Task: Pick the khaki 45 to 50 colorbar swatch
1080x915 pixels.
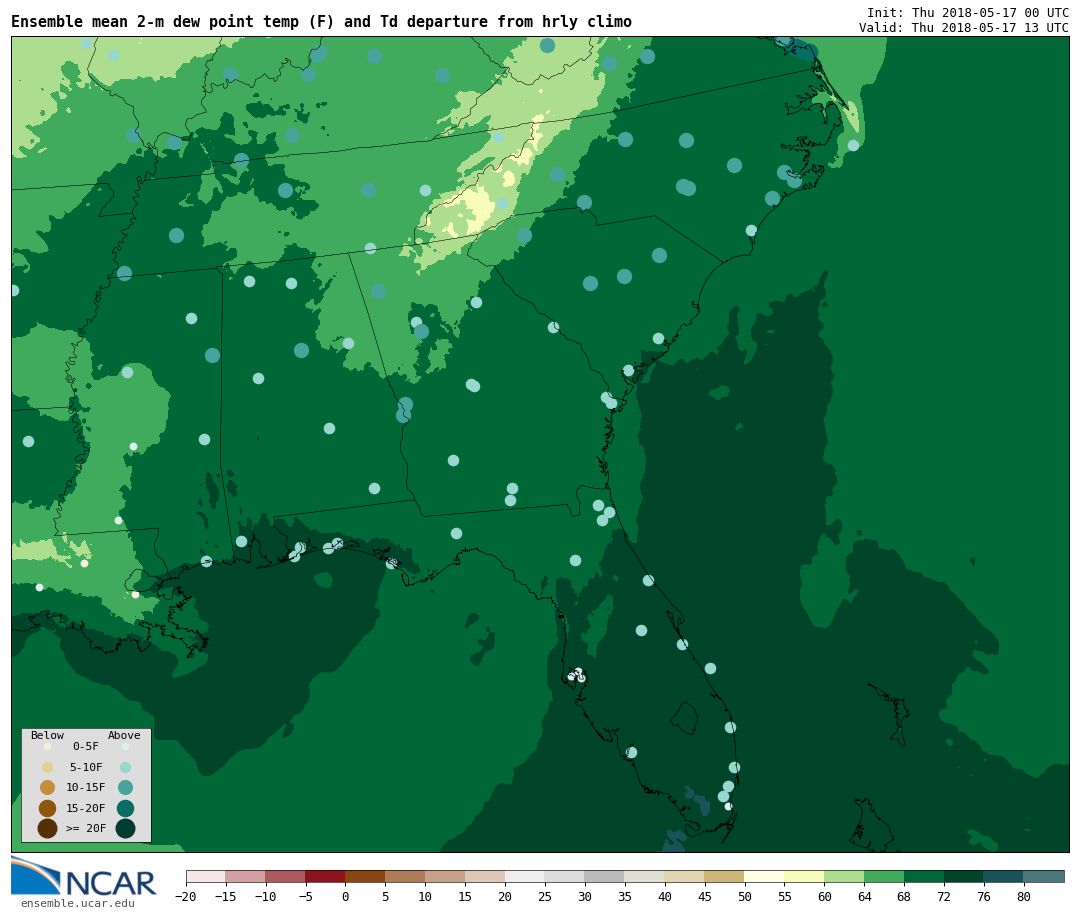Action: pyautogui.click(x=725, y=876)
